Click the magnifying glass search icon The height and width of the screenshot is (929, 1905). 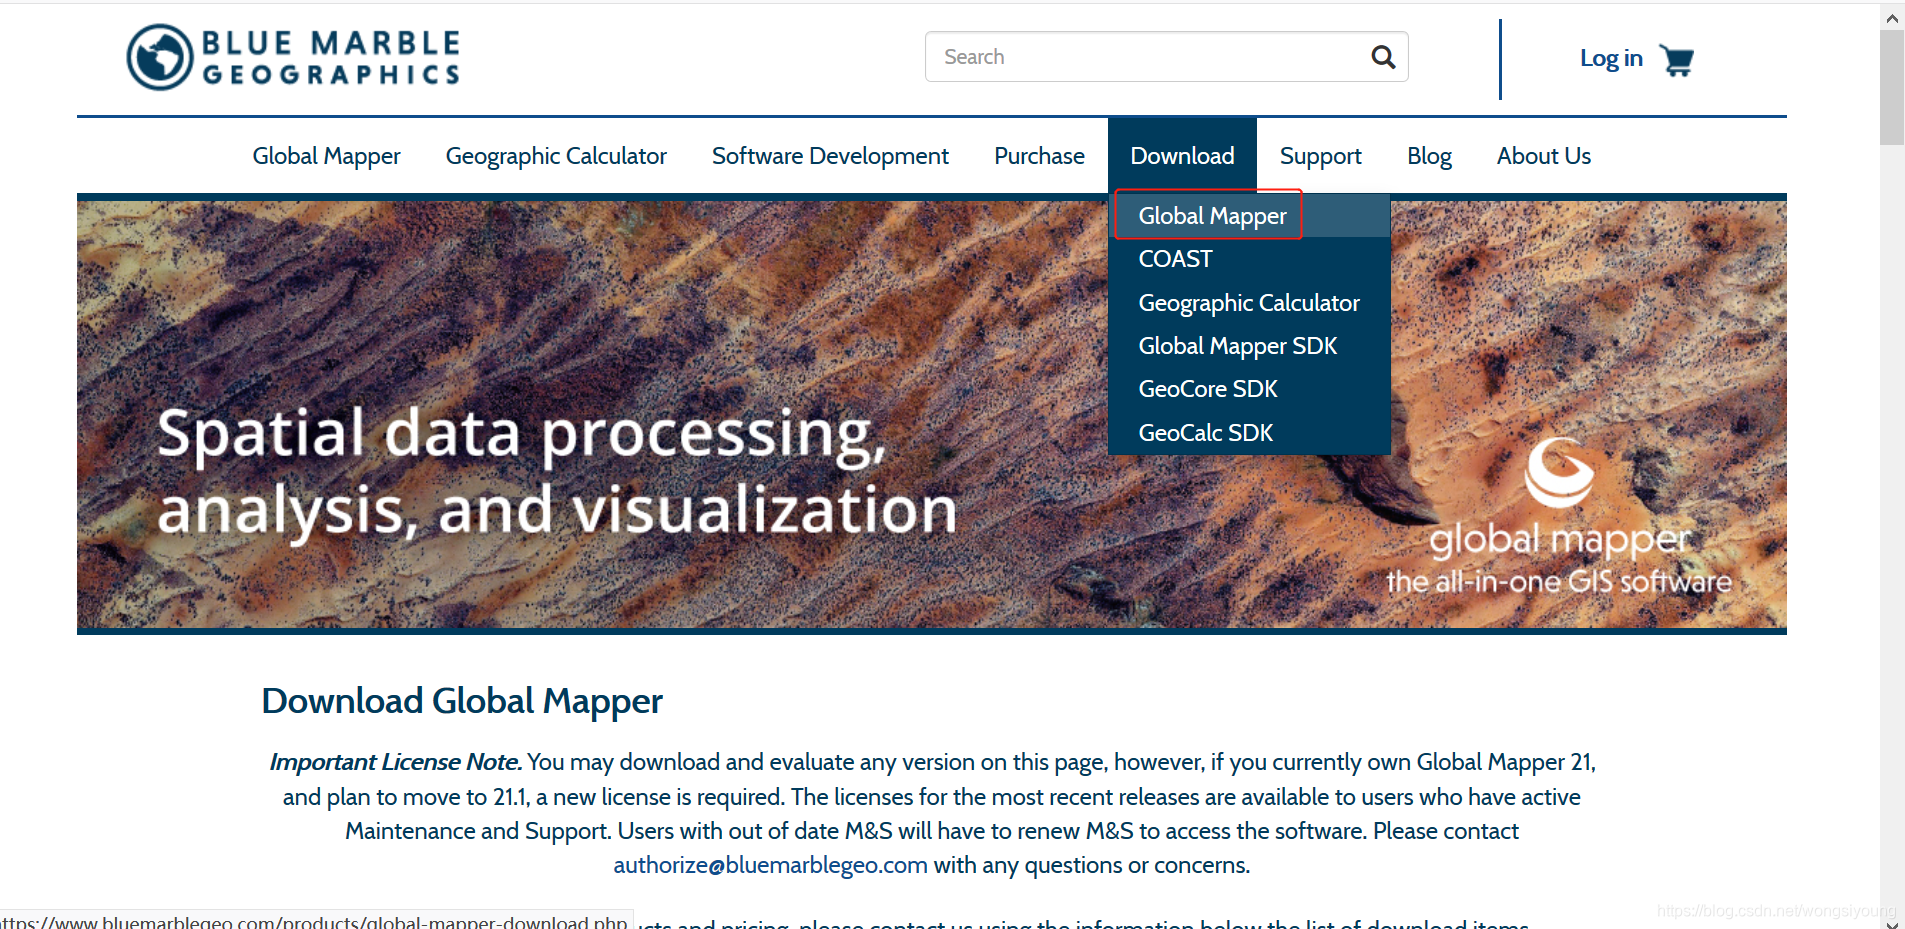(1383, 57)
